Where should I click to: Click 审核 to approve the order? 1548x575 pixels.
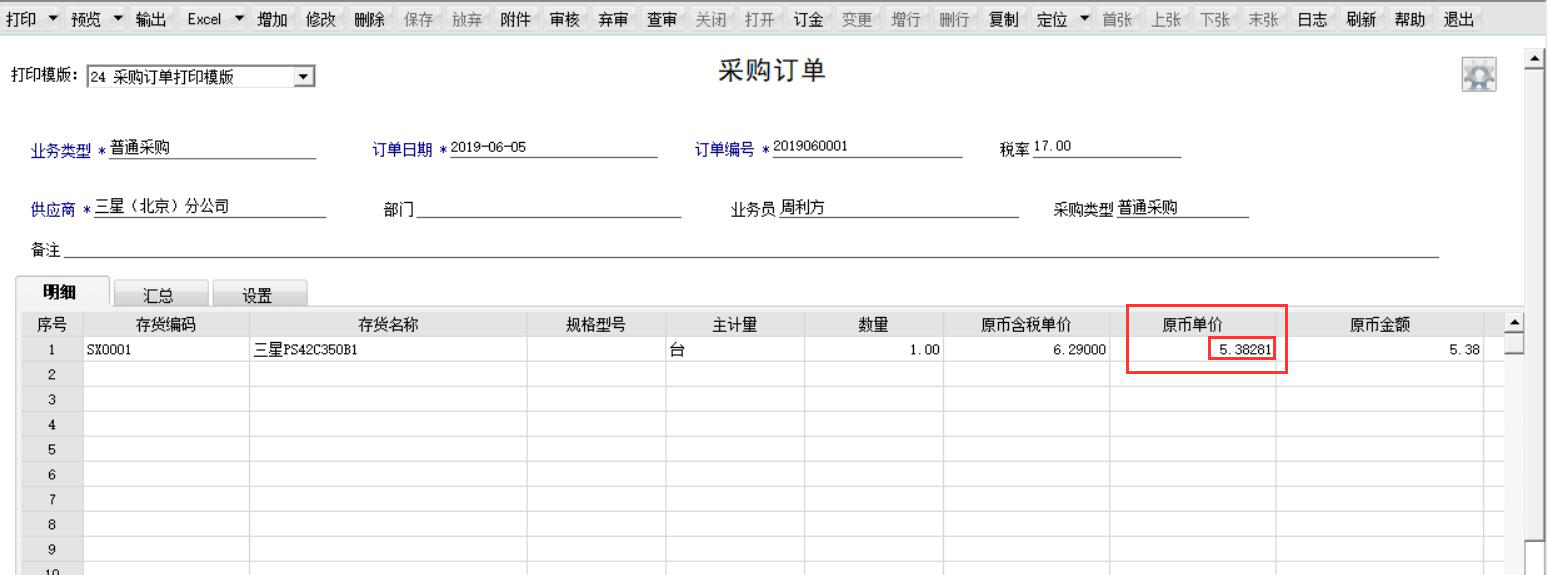[x=565, y=19]
